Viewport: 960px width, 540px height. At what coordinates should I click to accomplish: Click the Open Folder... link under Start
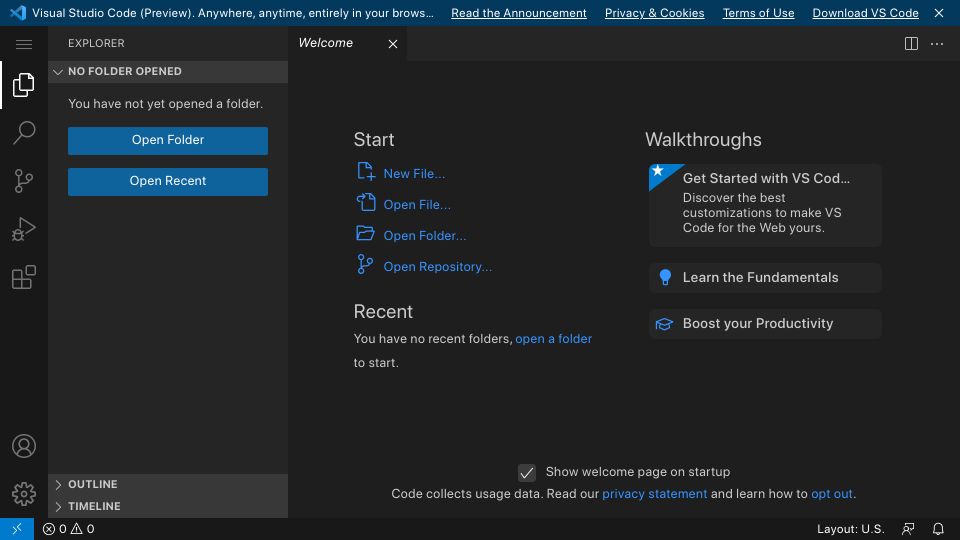tap(424, 236)
